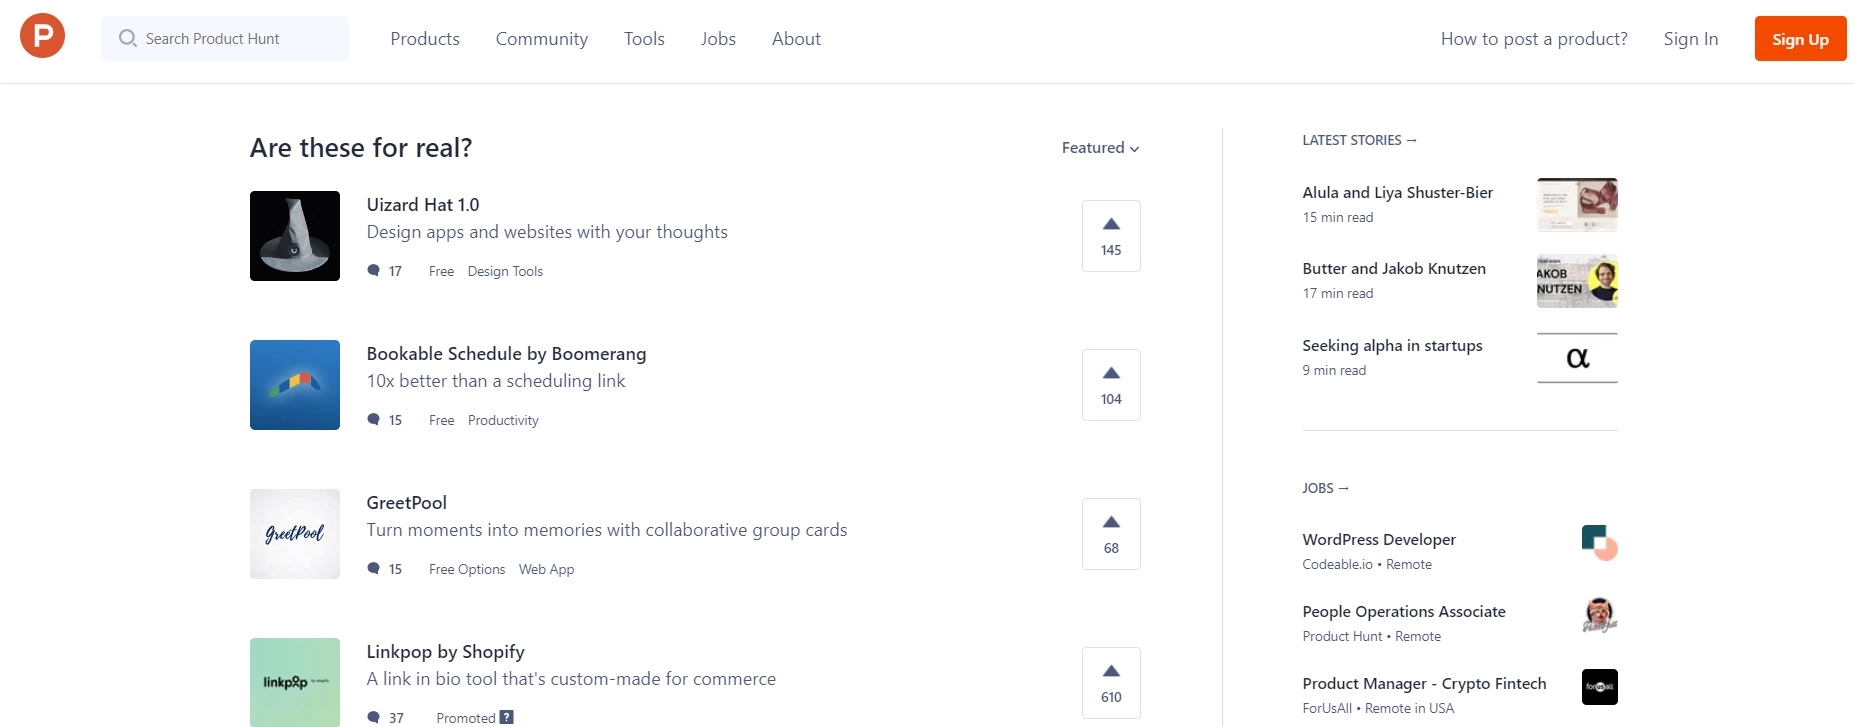Viewport: 1855px width, 727px height.
Task: Click the Product Hunt logo icon
Action: coord(42,35)
